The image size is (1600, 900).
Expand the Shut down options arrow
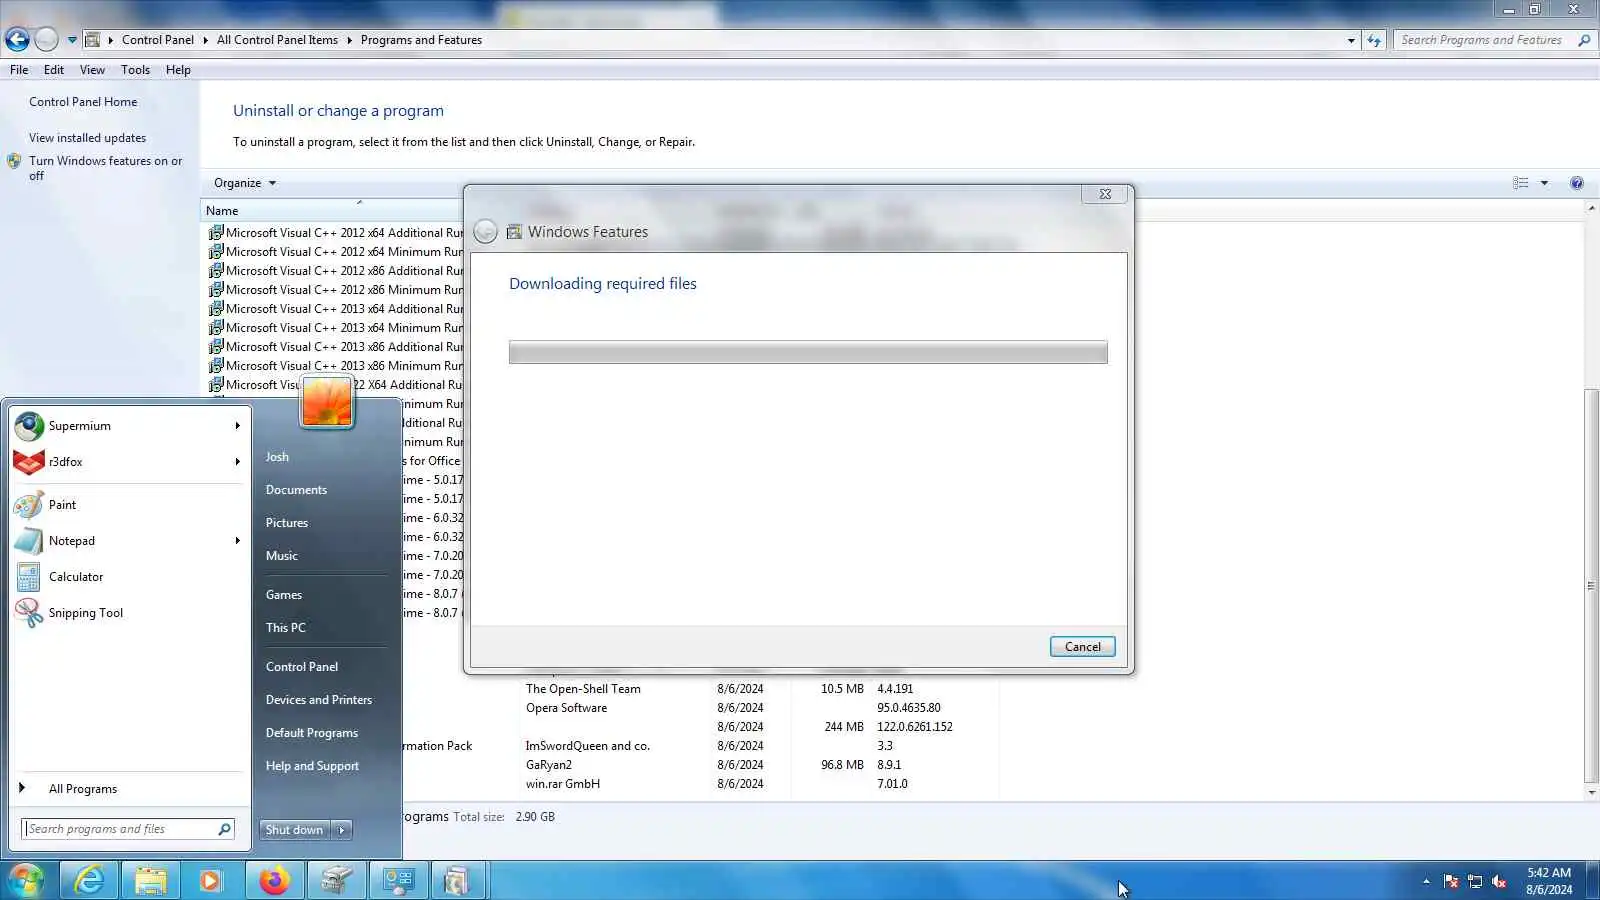click(342, 830)
